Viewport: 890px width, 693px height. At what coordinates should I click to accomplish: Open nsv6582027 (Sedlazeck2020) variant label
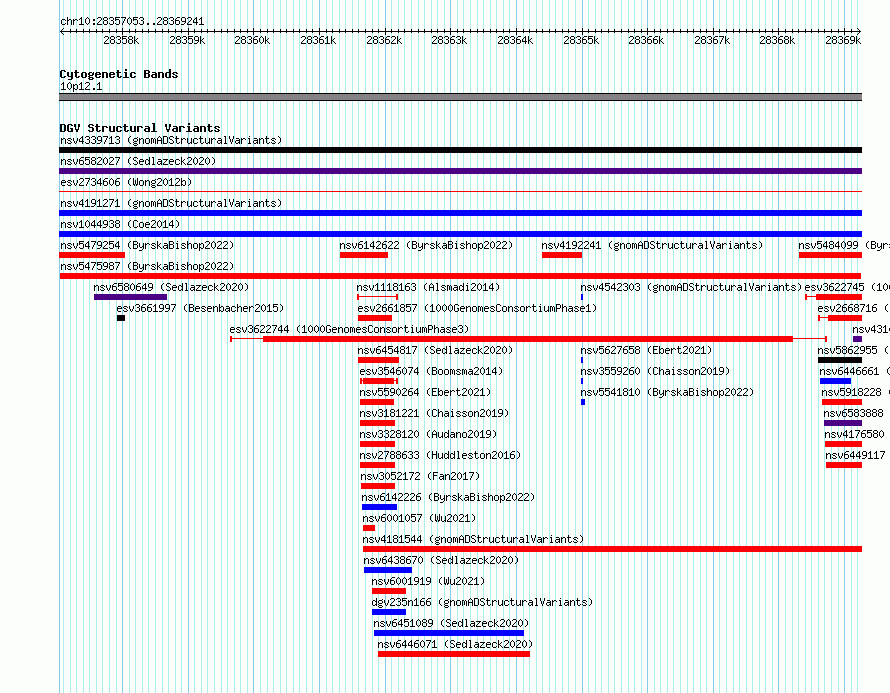(138, 161)
